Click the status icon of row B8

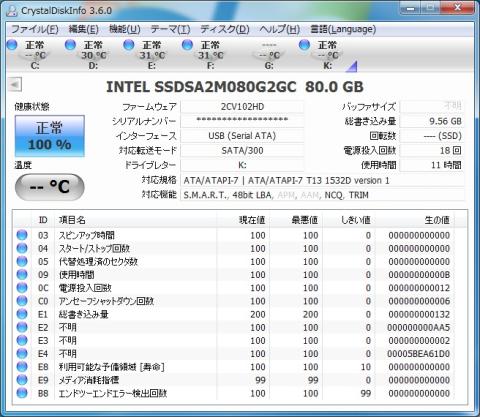click(22, 393)
